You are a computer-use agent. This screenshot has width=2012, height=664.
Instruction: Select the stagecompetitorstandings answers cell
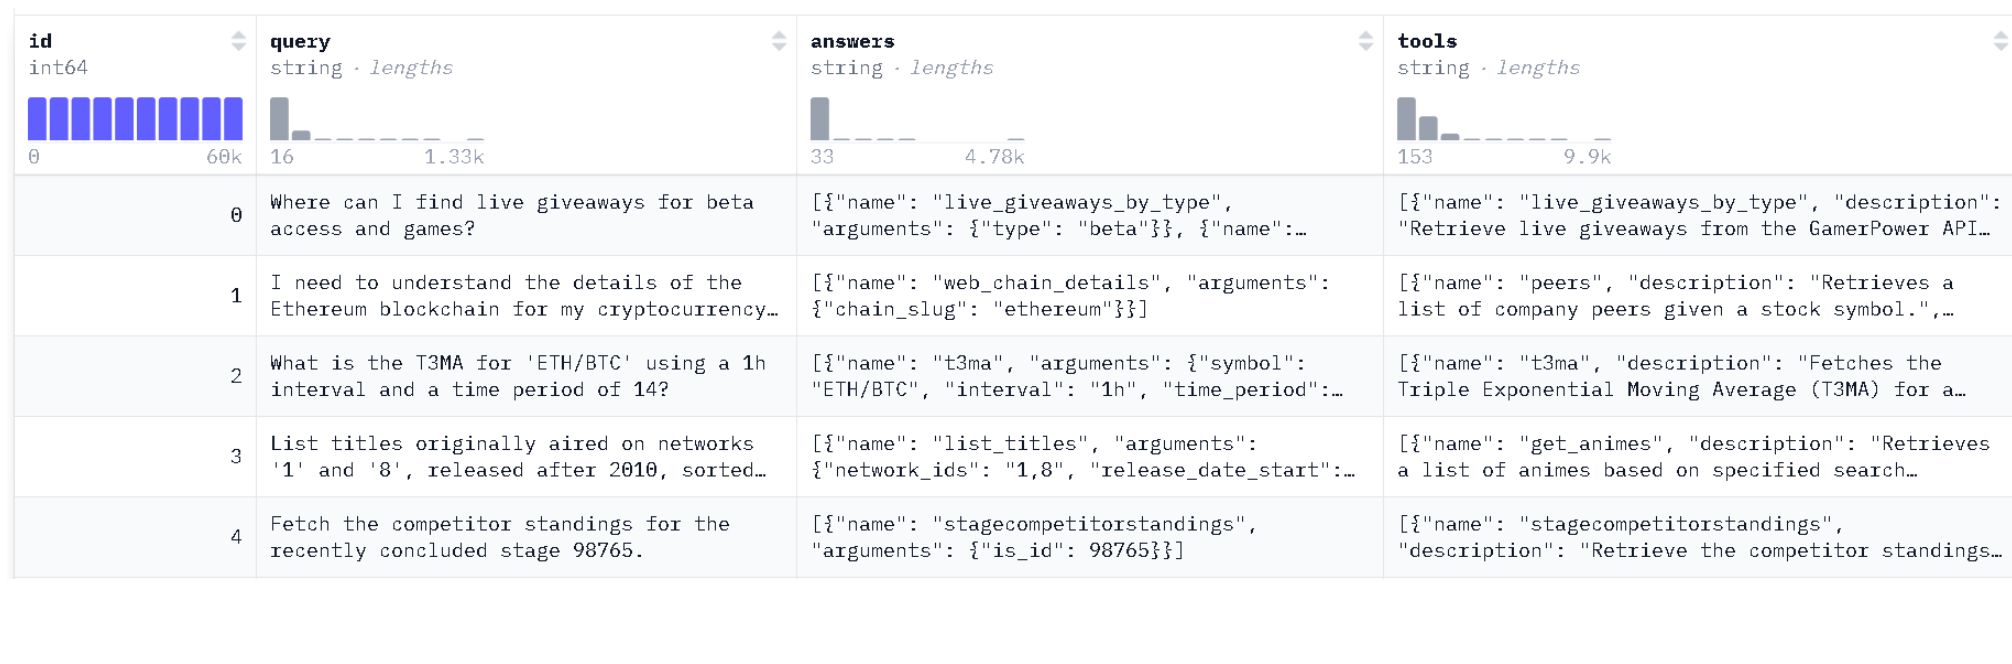click(x=1090, y=537)
